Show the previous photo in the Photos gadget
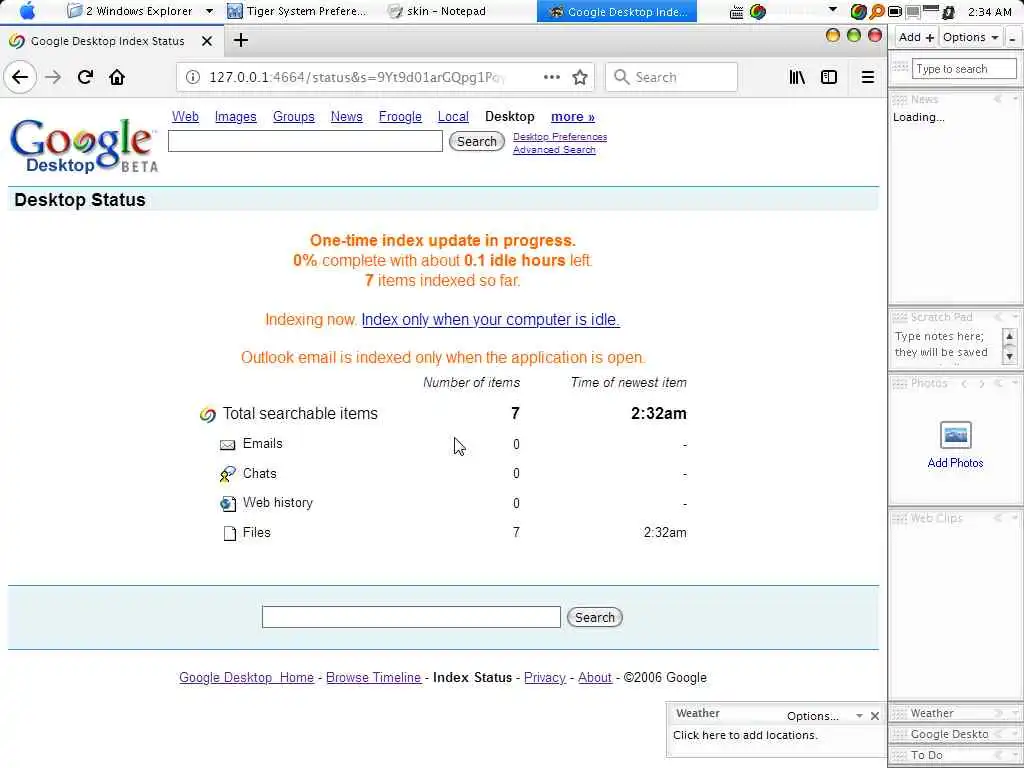 tap(964, 383)
